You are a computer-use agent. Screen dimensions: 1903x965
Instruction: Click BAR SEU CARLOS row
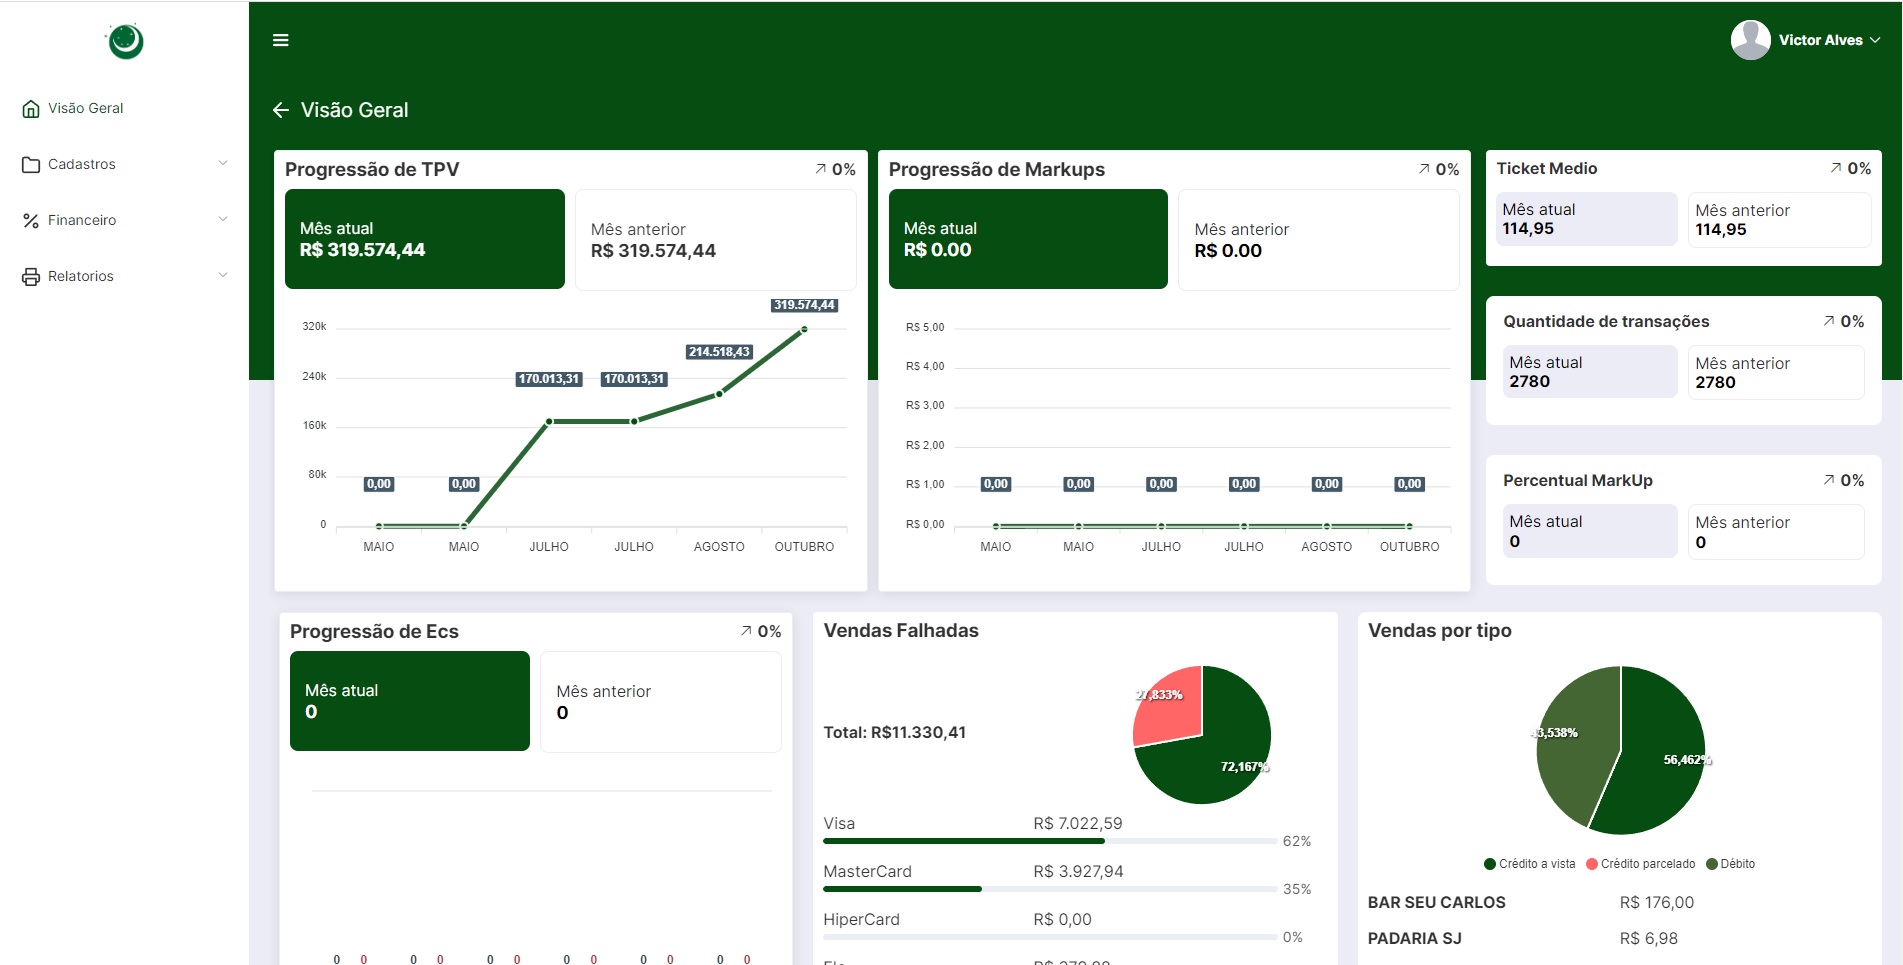(1620, 903)
